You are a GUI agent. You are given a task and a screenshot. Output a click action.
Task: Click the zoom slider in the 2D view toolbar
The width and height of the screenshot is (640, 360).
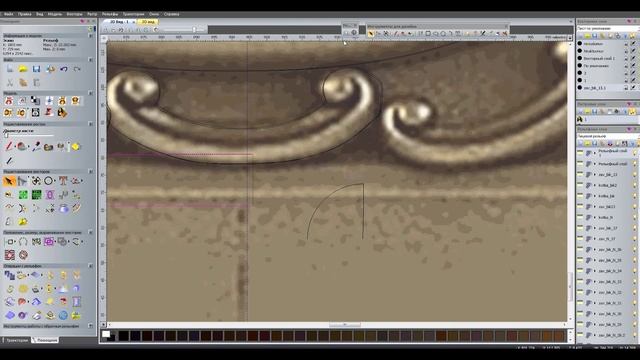pos(194,30)
